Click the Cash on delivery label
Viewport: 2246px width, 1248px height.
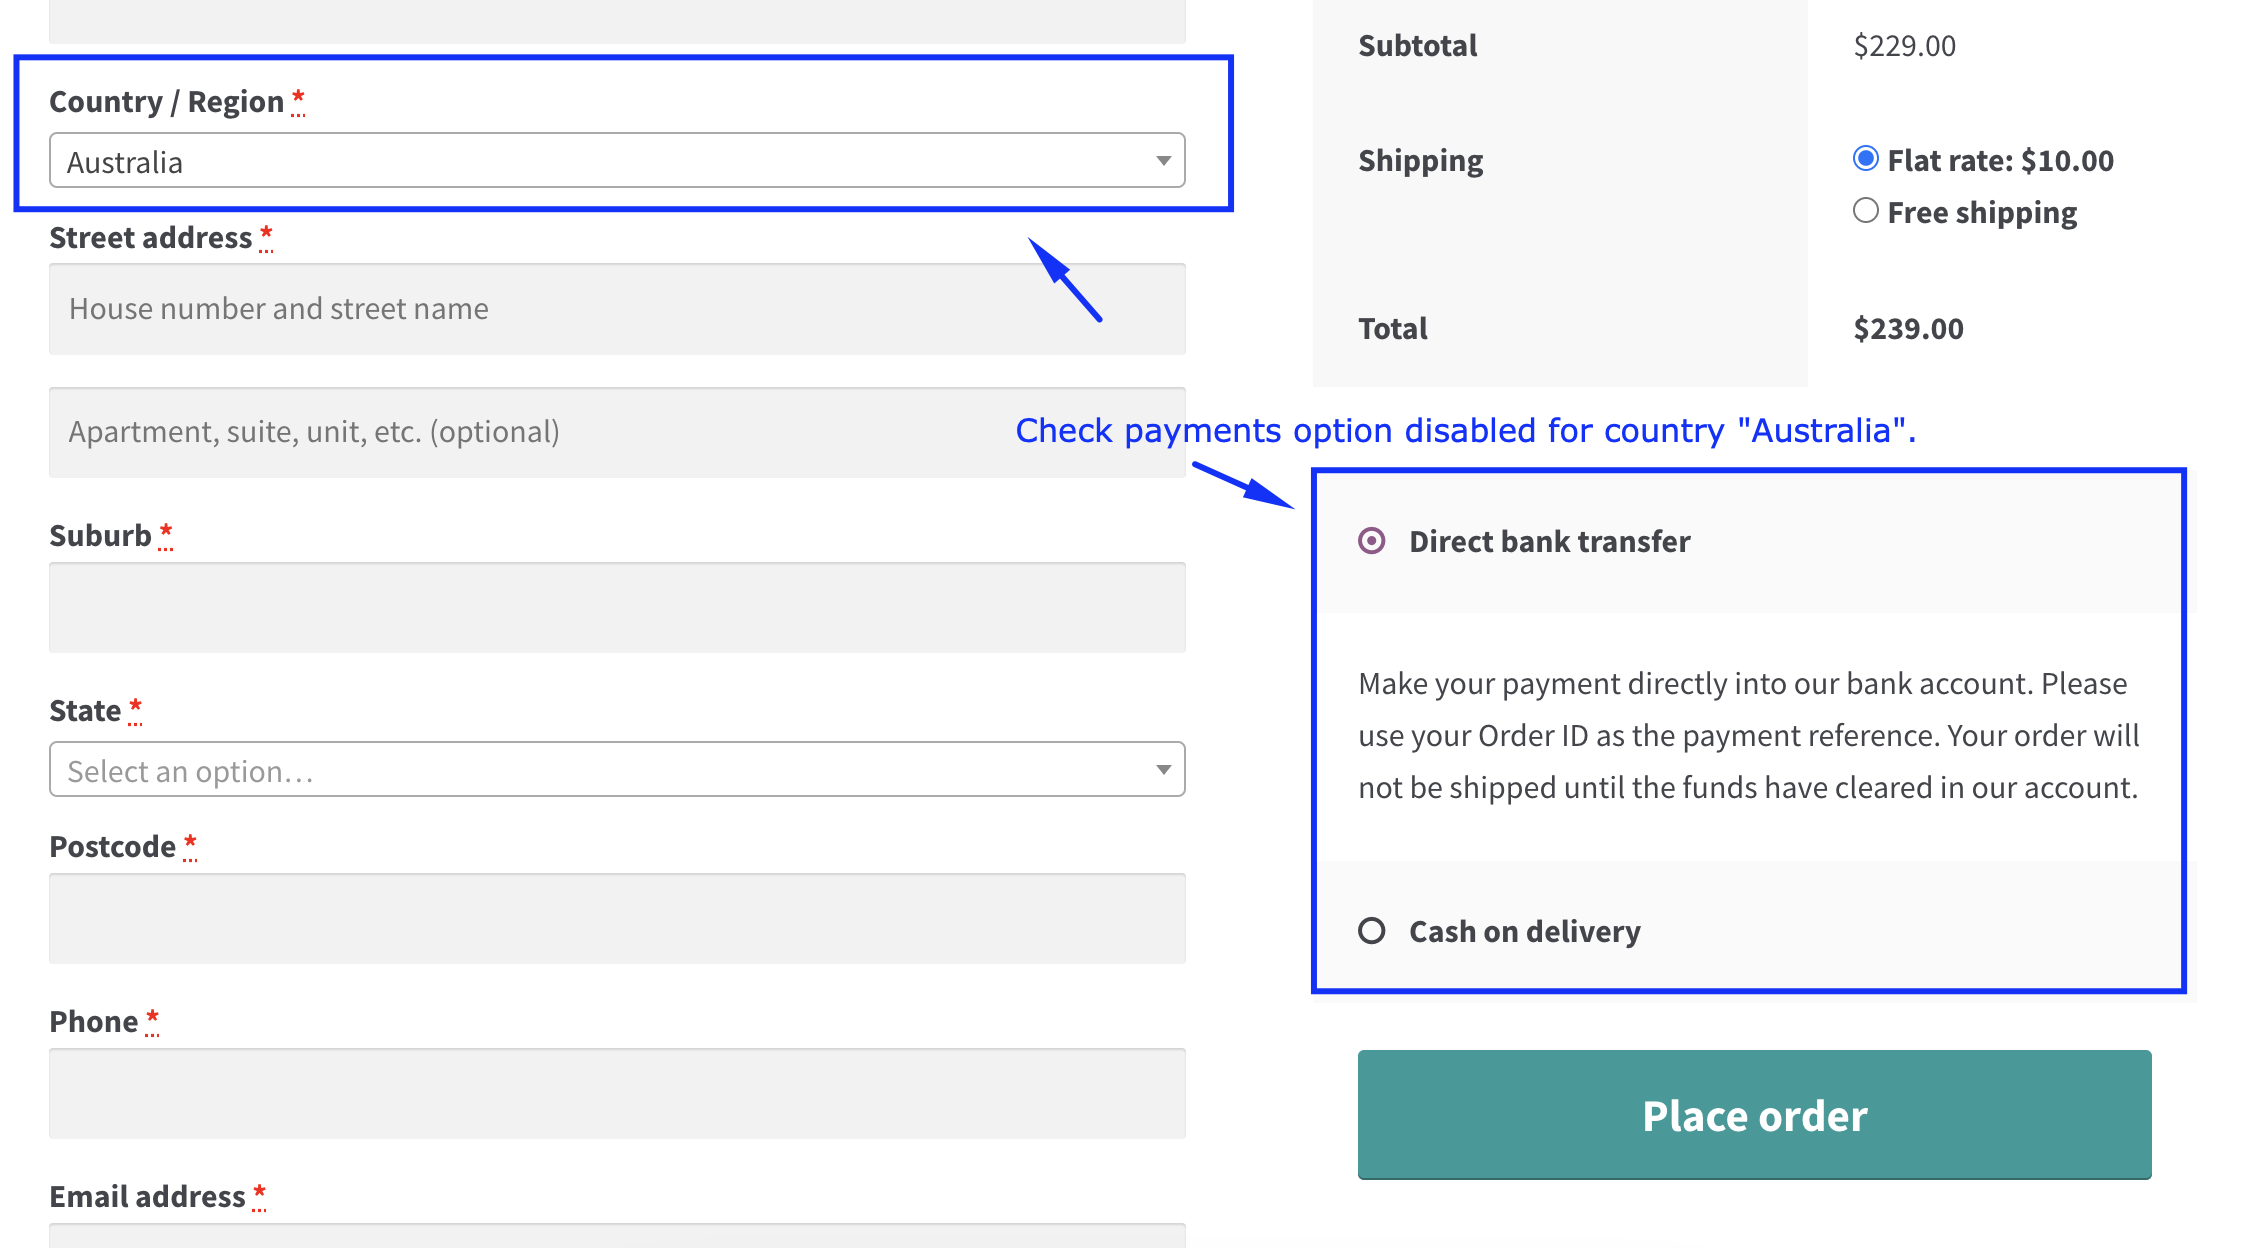1525,932
